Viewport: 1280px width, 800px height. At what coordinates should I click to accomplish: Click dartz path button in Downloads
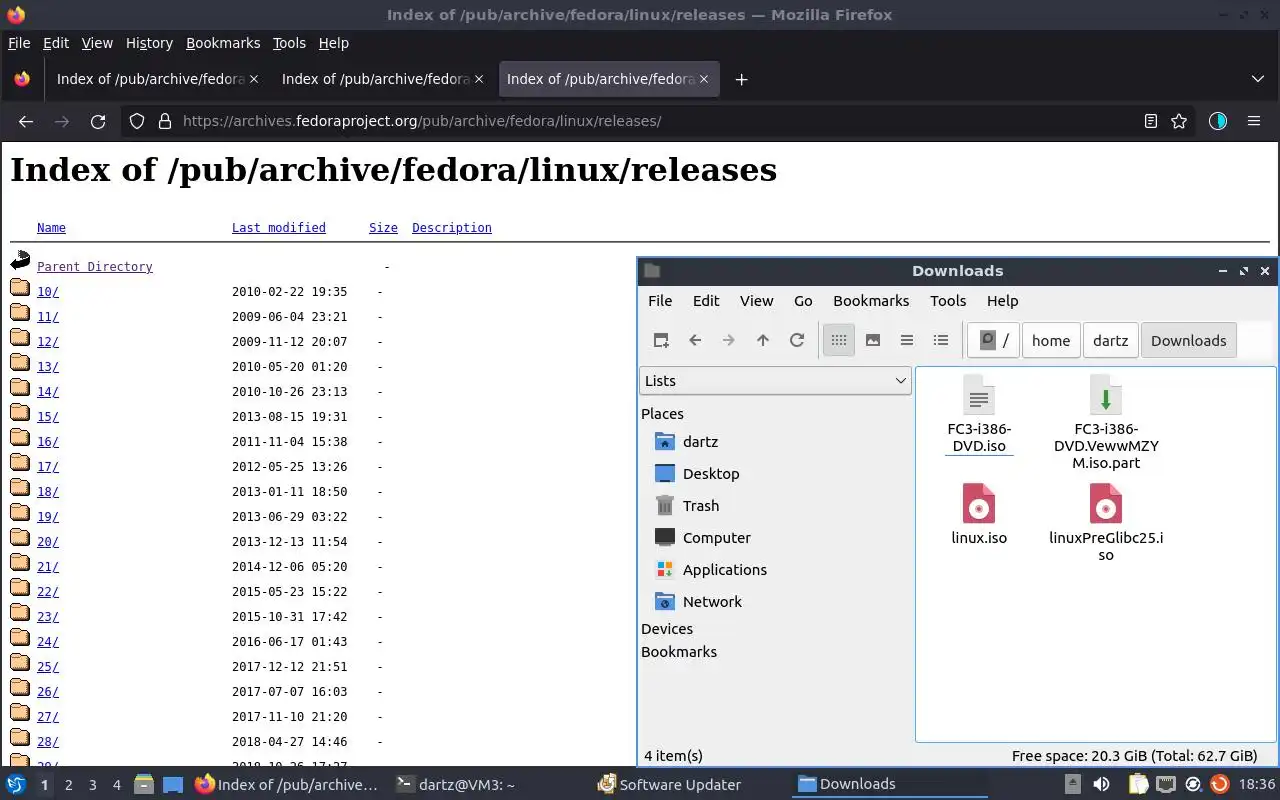coord(1110,340)
